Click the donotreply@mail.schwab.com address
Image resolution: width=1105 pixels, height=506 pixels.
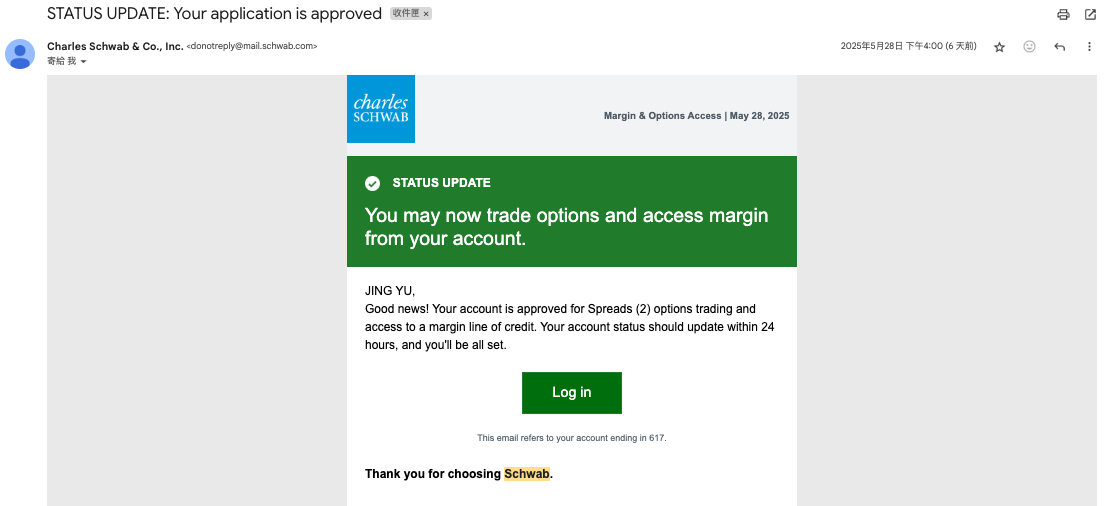pyautogui.click(x=252, y=46)
